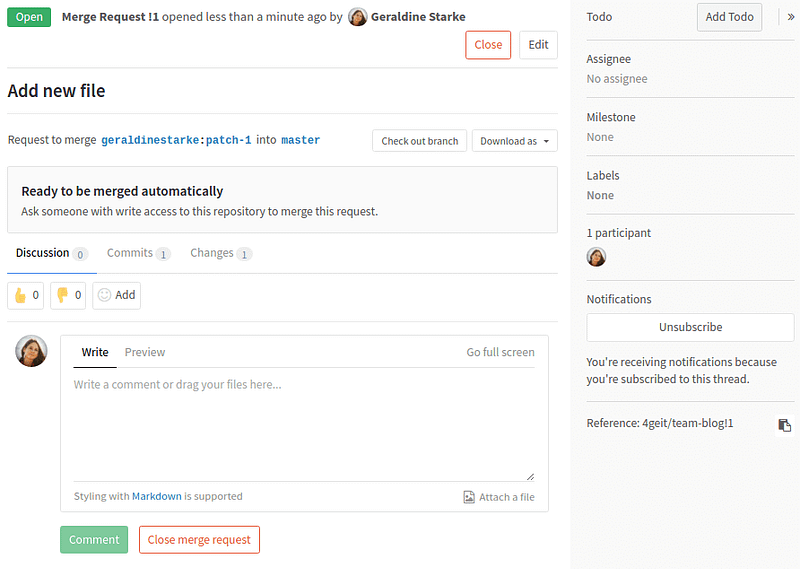Click the Attach a file icon
This screenshot has height=569, width=800.
click(x=469, y=497)
